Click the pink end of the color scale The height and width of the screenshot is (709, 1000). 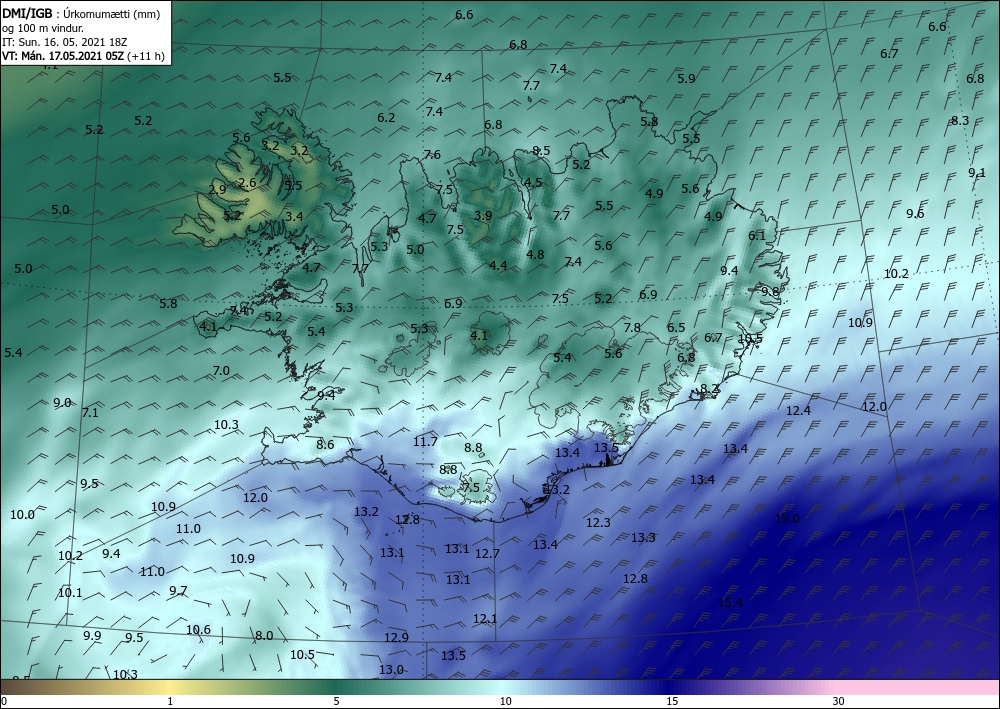[x=918, y=687]
